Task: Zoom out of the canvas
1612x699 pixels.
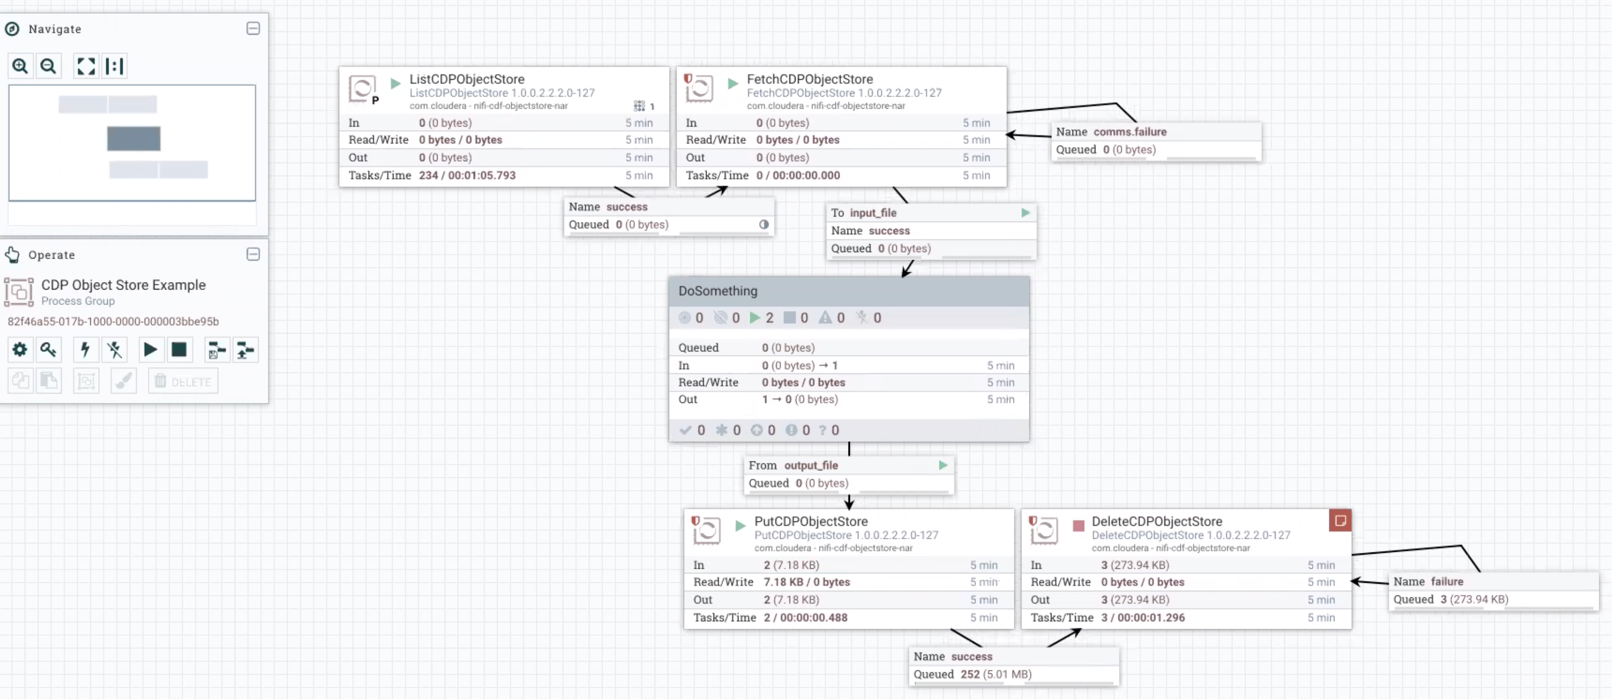Action: 48,66
